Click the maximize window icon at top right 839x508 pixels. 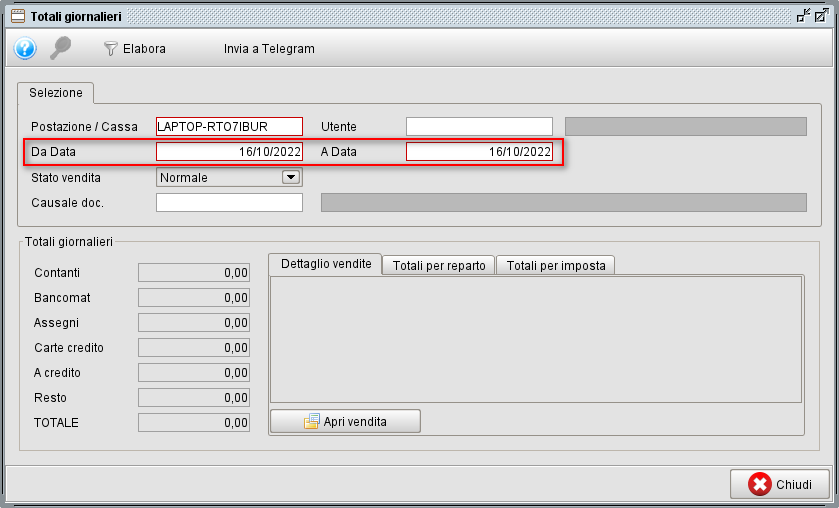821,16
